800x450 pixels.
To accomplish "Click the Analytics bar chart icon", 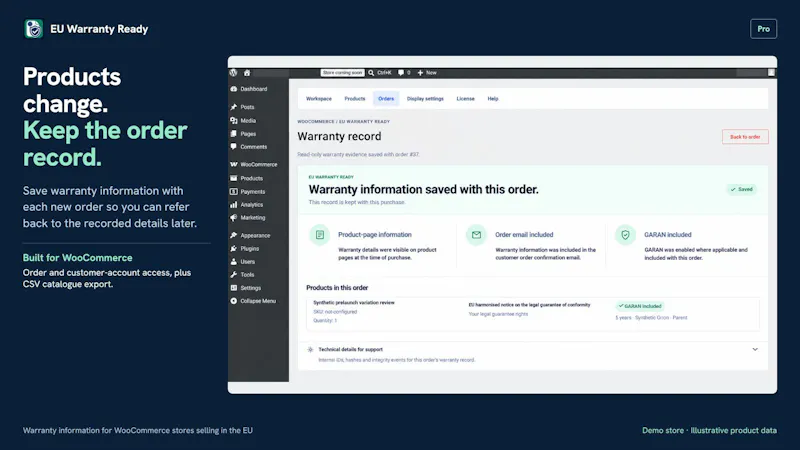I will click(234, 205).
